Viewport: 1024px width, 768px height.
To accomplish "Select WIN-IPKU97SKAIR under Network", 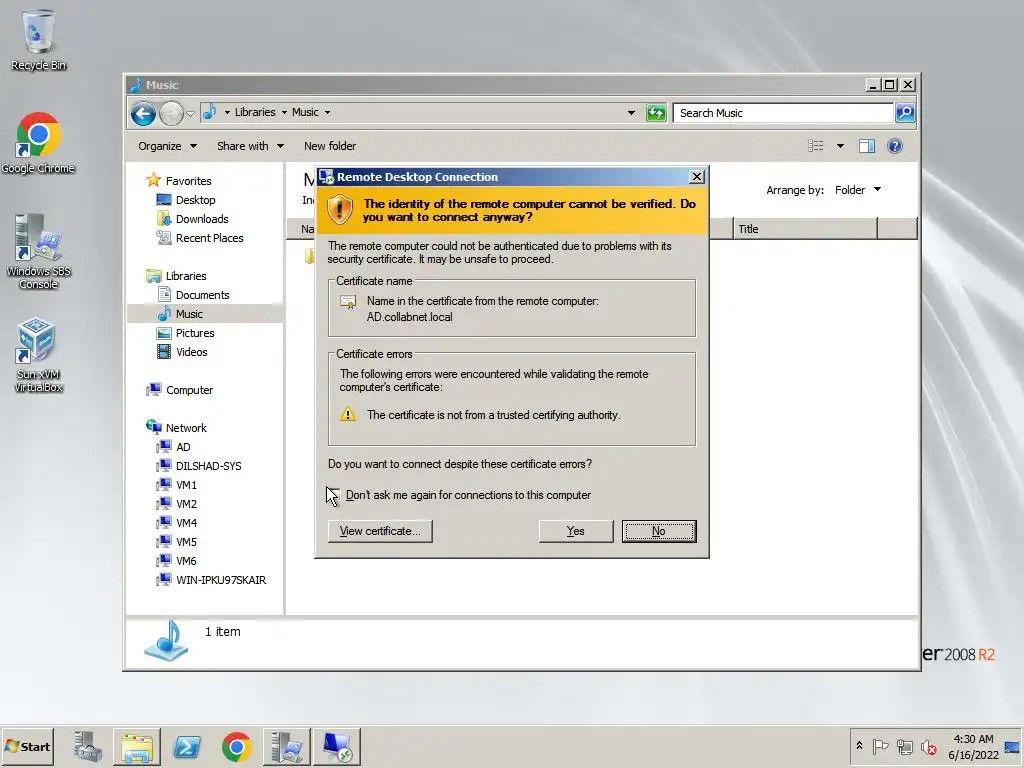I will [221, 580].
